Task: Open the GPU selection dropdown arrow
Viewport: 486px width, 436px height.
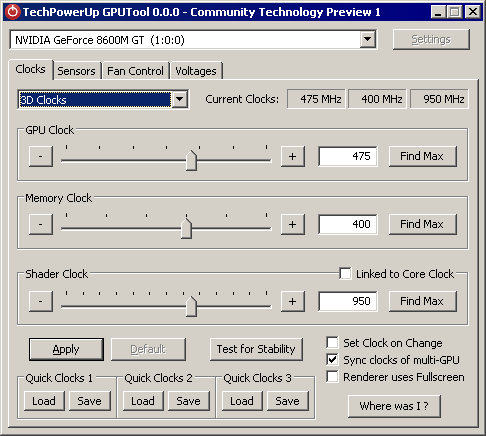Action: [367, 40]
